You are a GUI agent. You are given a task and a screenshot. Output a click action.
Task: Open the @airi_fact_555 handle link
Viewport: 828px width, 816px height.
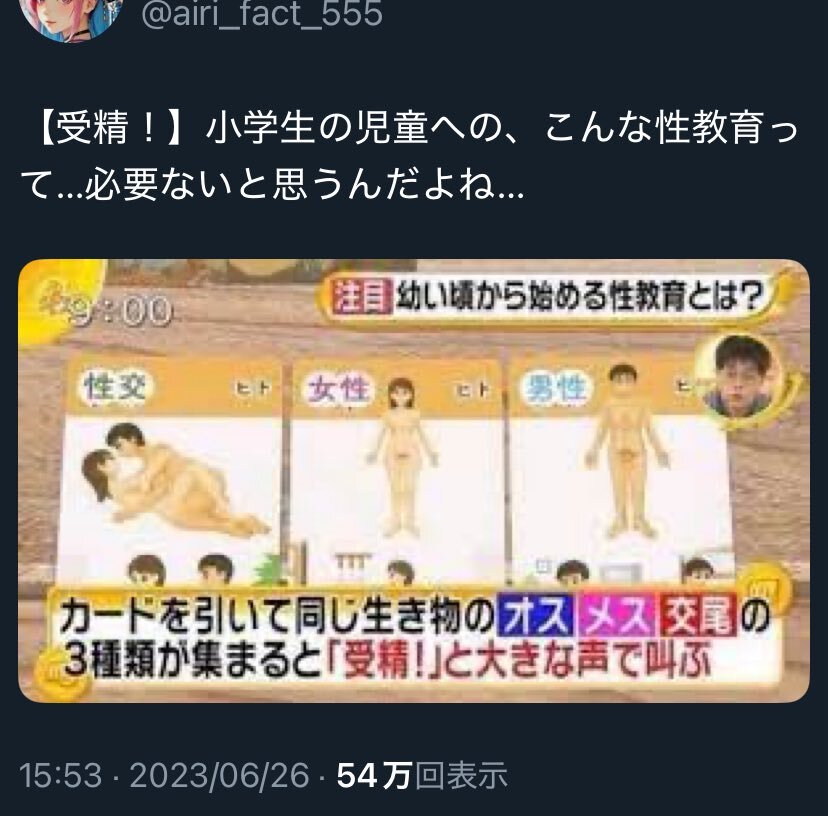coord(261,14)
